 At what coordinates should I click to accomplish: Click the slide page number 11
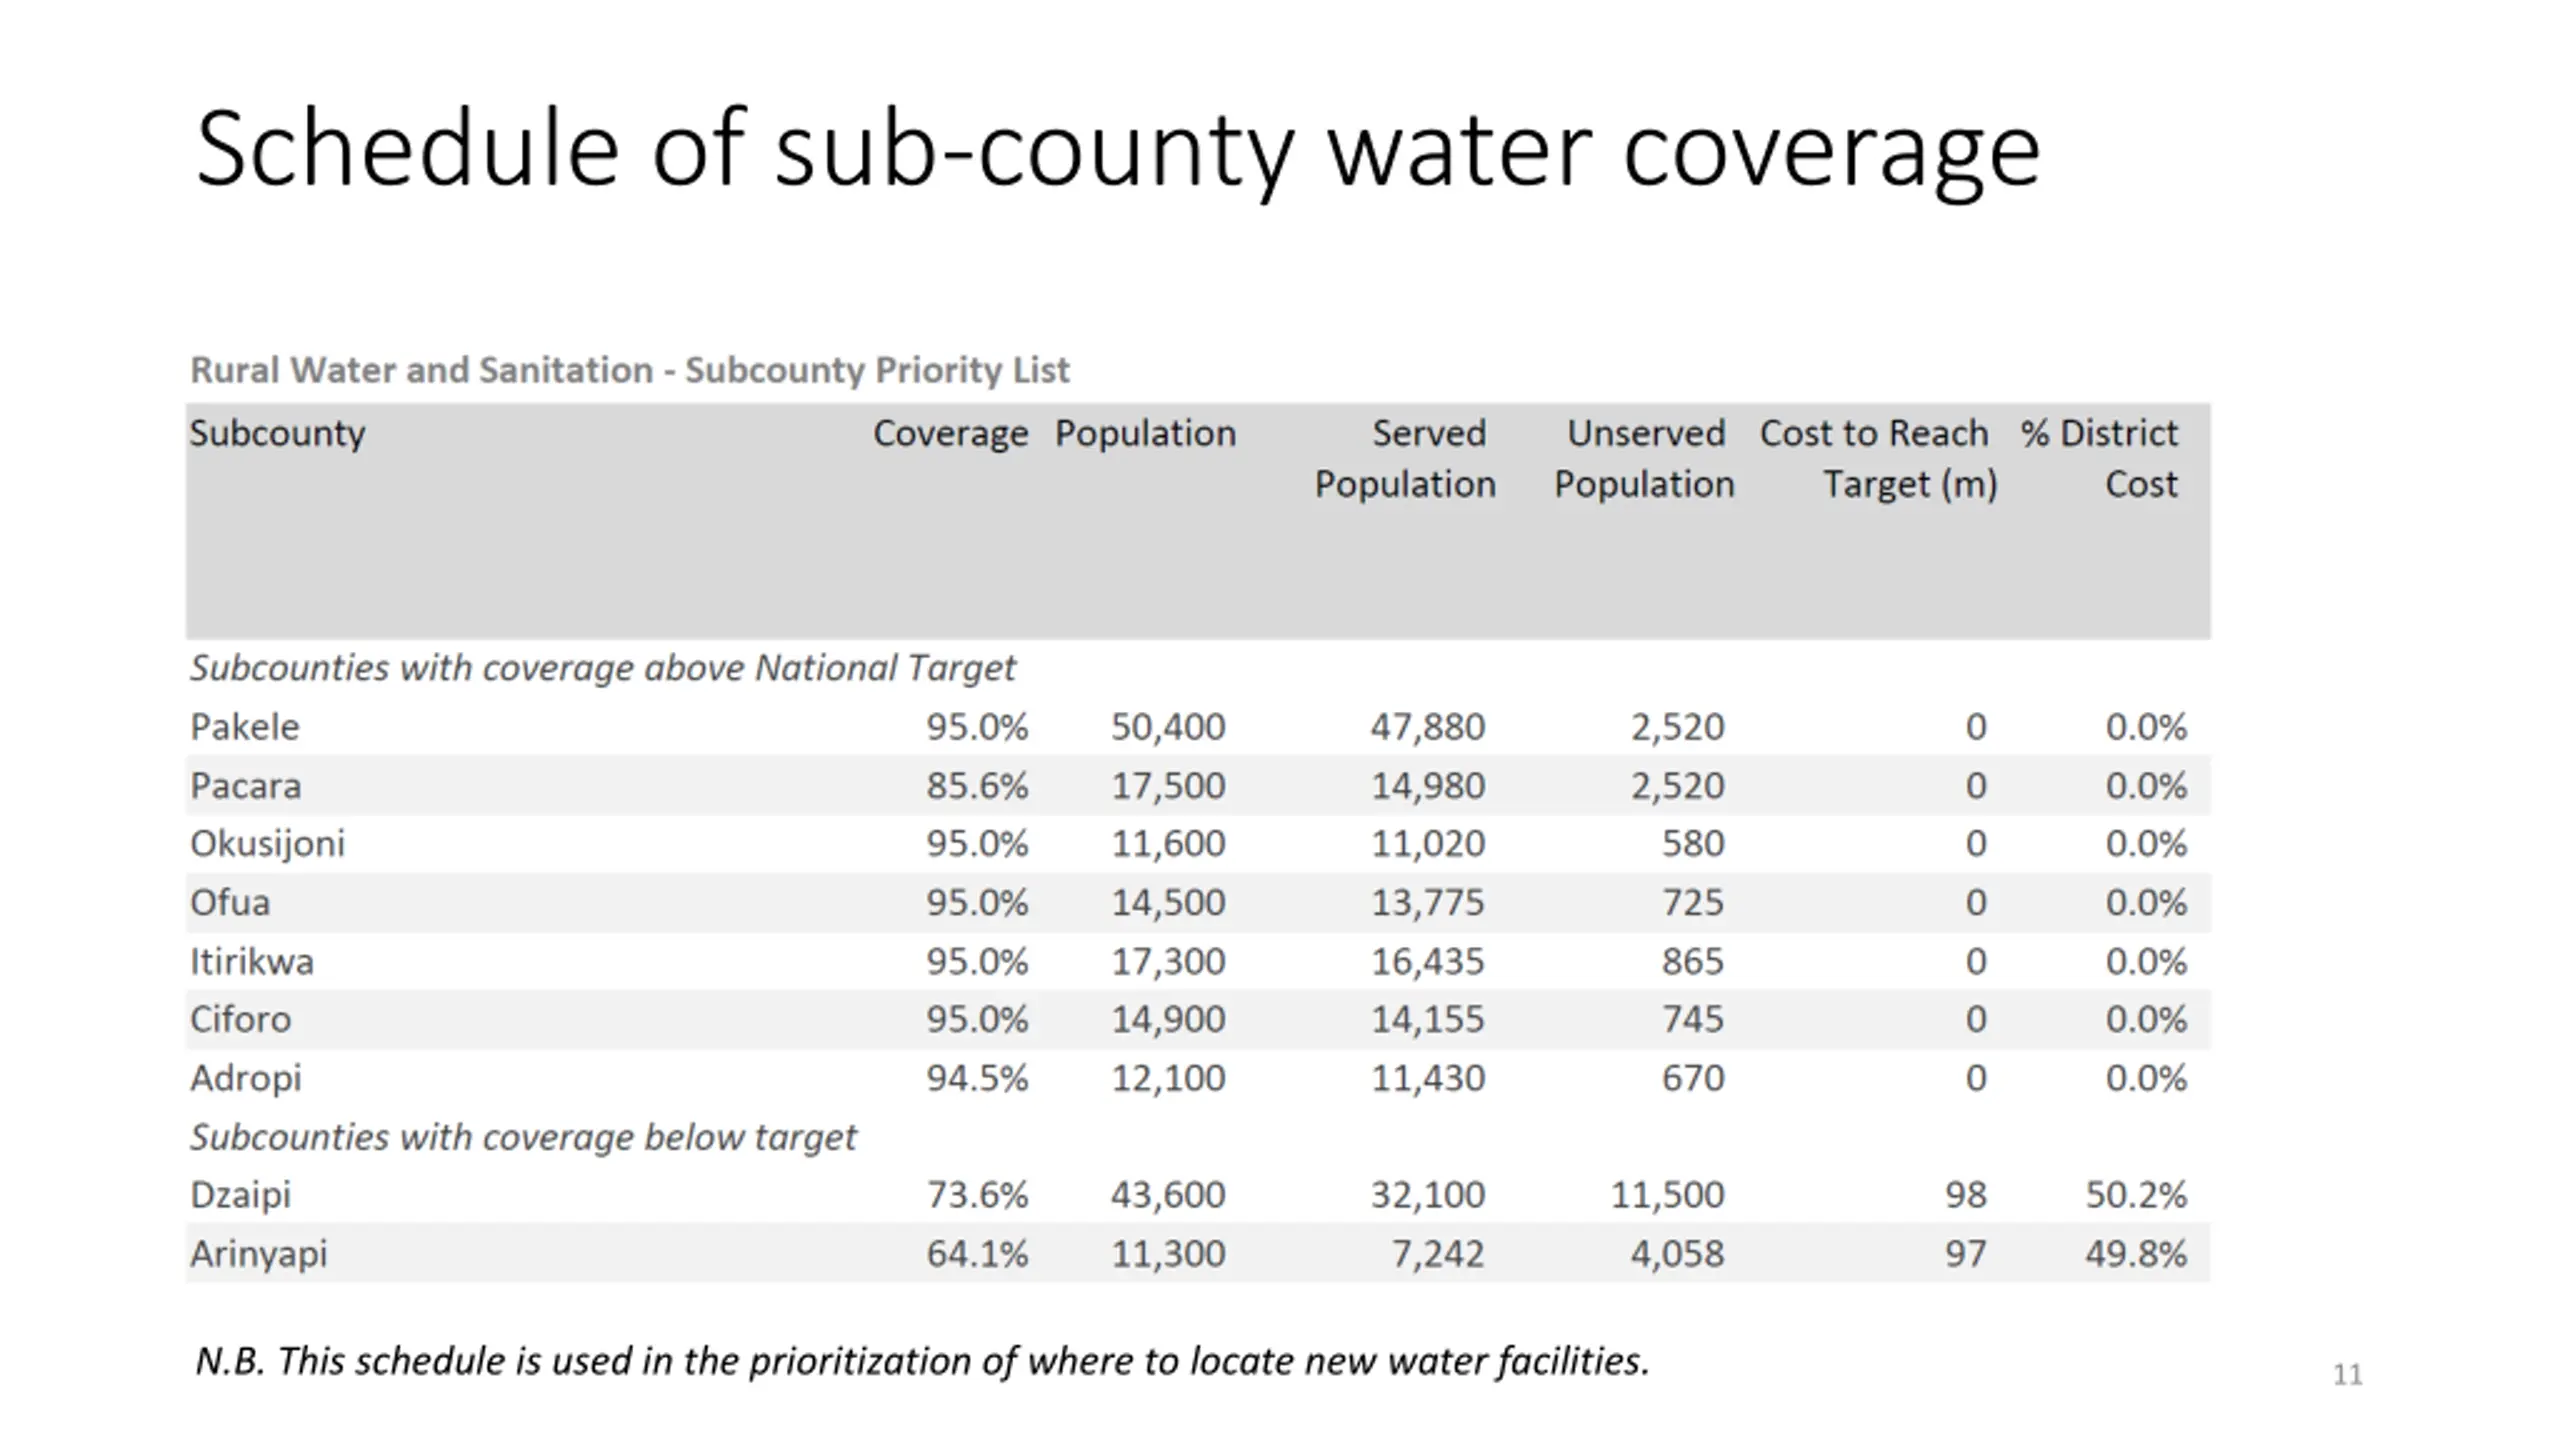pyautogui.click(x=2347, y=1375)
